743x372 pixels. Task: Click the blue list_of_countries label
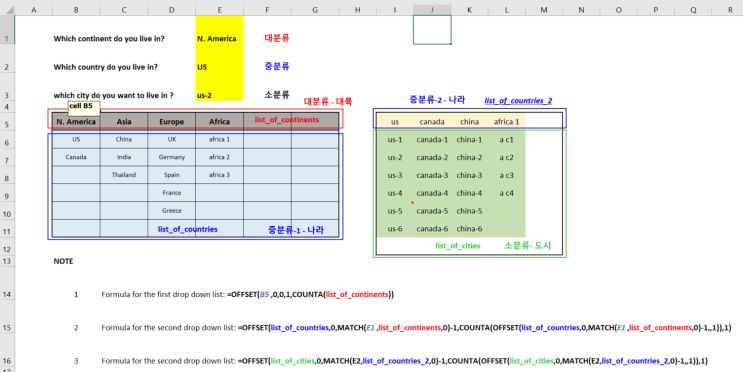[188, 229]
